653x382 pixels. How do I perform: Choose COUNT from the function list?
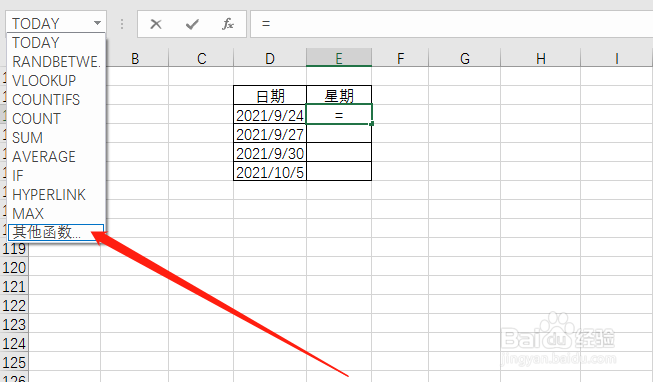coord(56,119)
